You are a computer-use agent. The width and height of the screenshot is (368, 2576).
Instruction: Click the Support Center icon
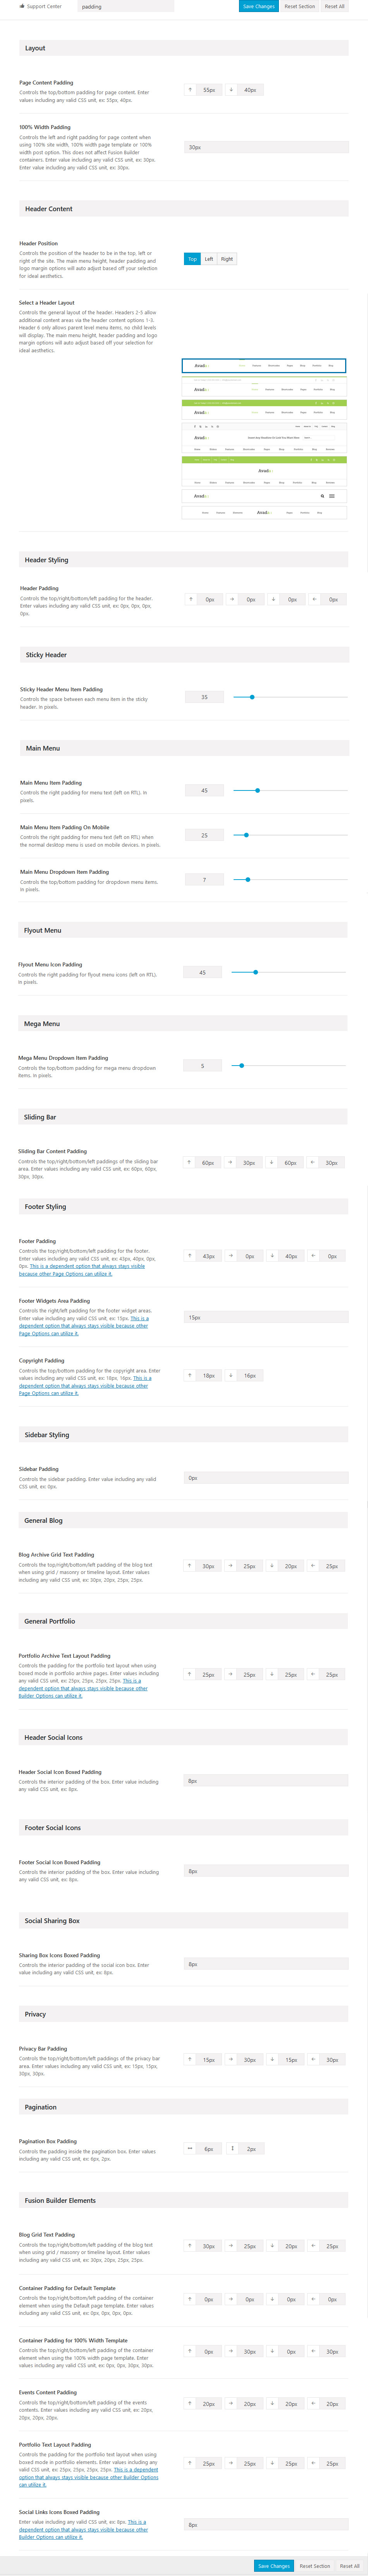tap(21, 6)
